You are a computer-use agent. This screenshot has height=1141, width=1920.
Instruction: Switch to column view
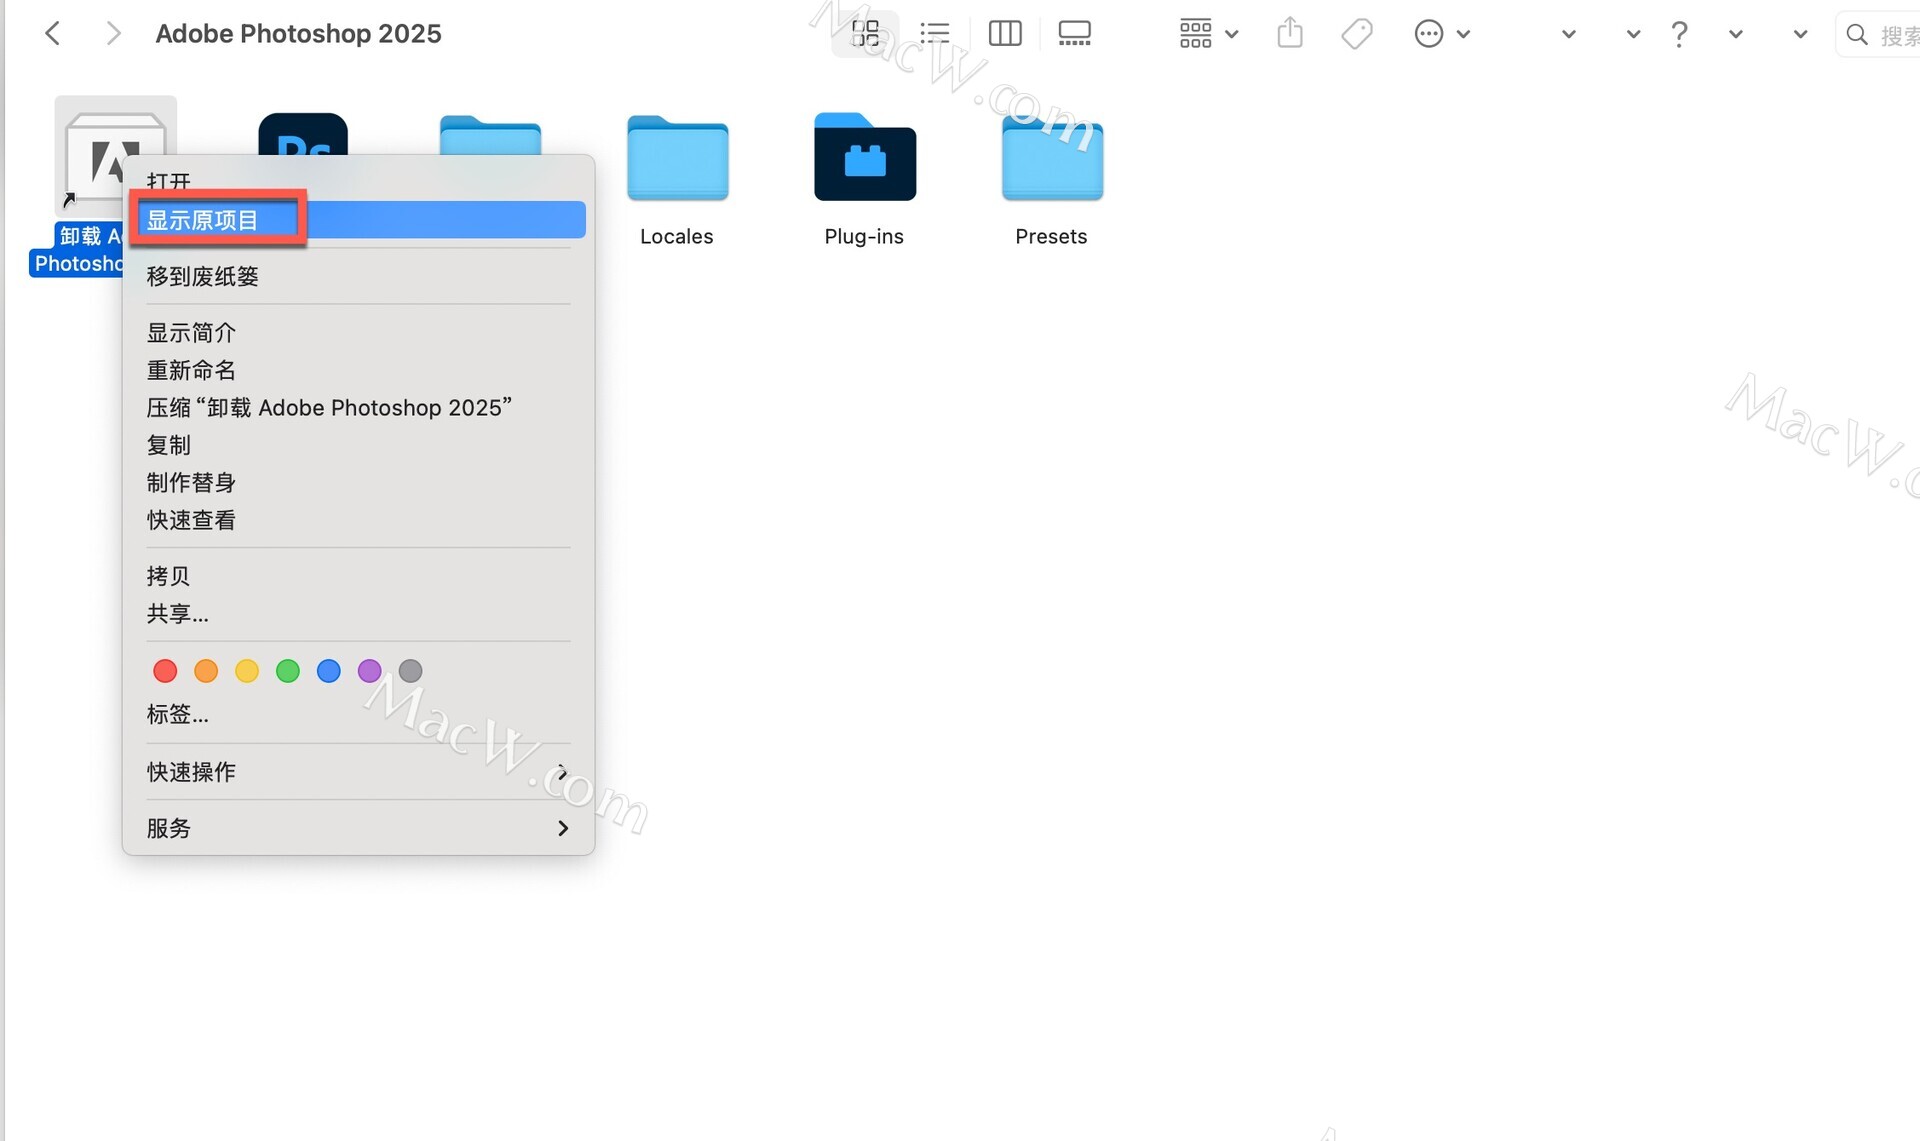coord(1005,34)
